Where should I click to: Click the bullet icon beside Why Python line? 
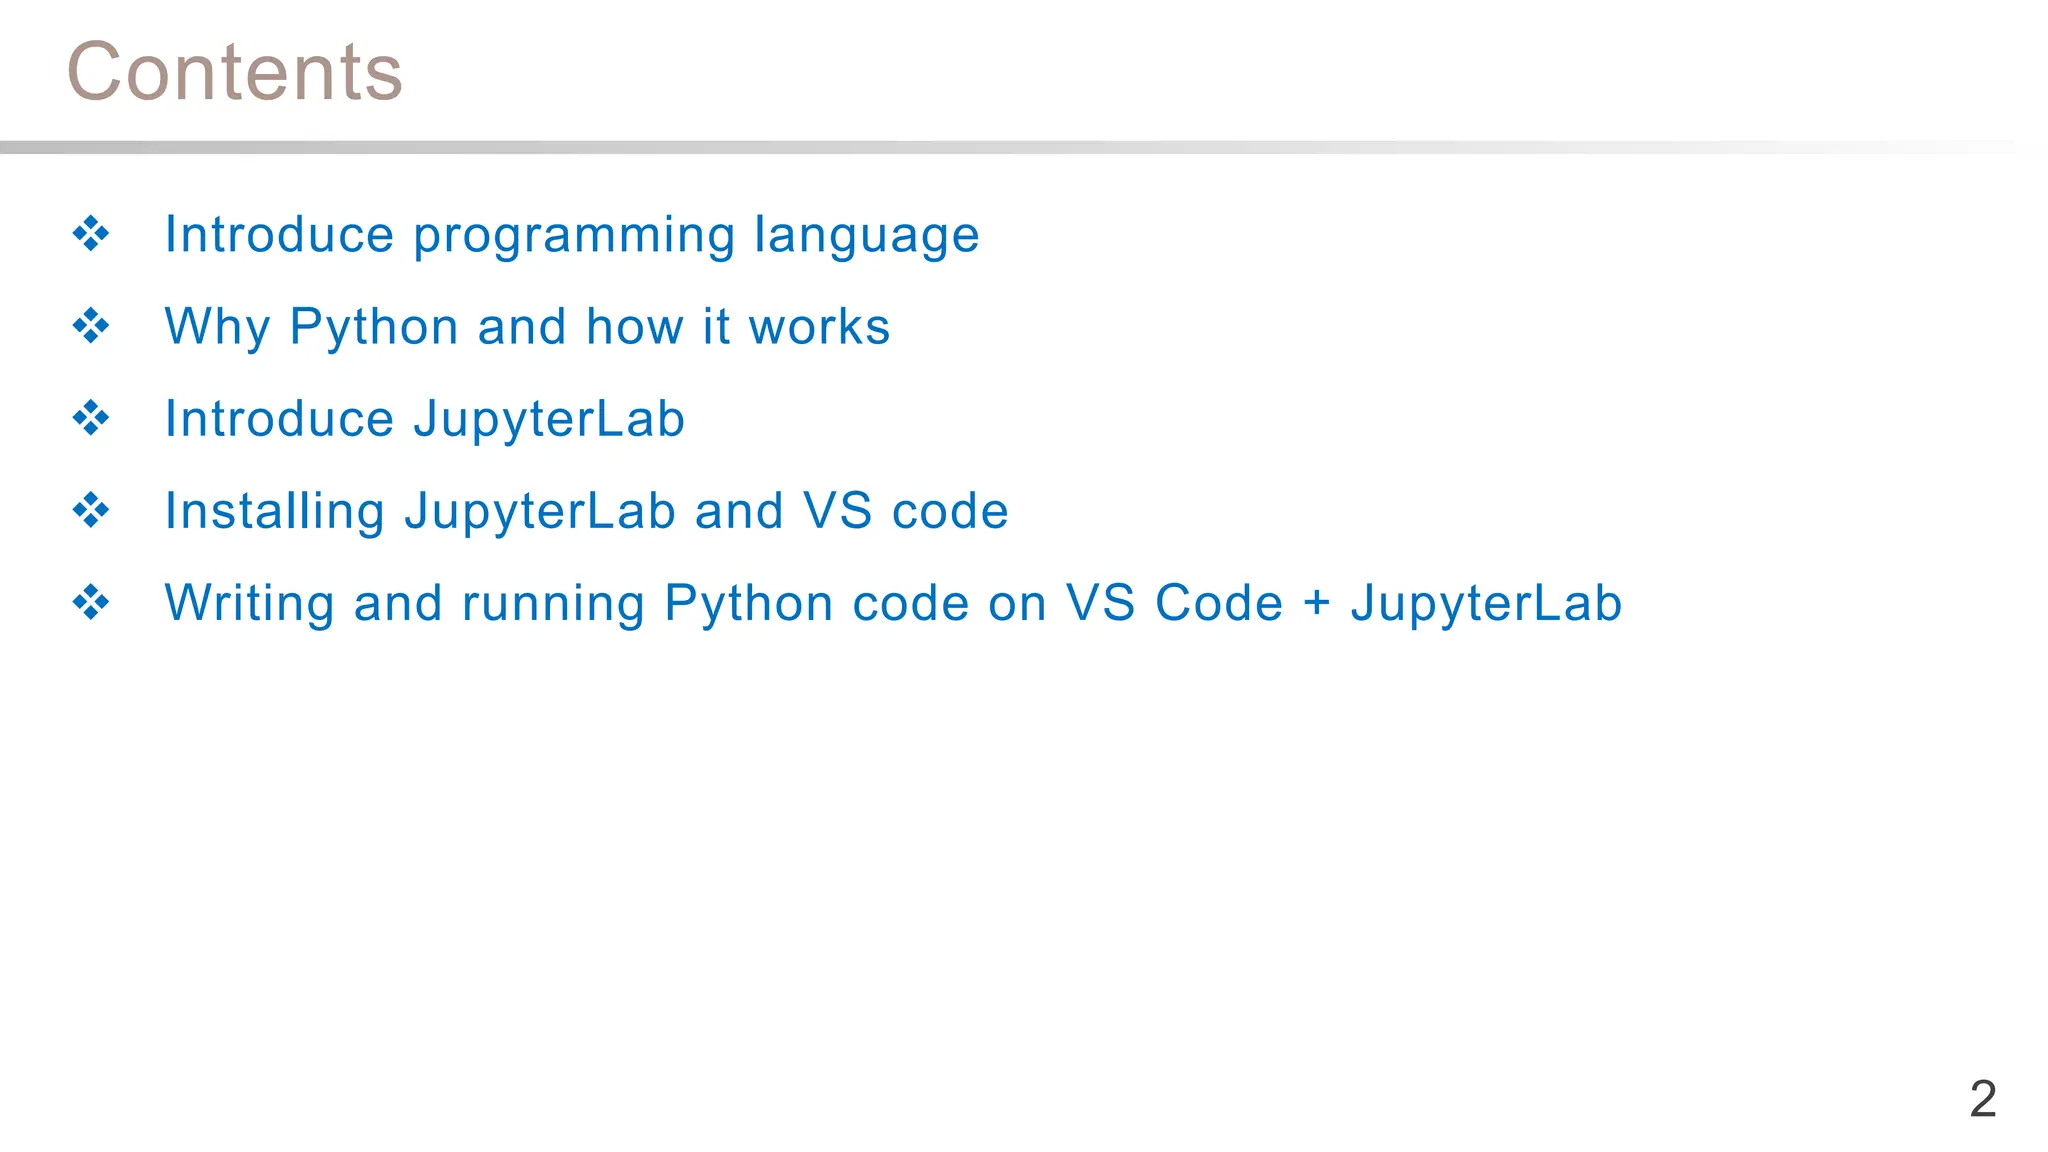coord(91,326)
